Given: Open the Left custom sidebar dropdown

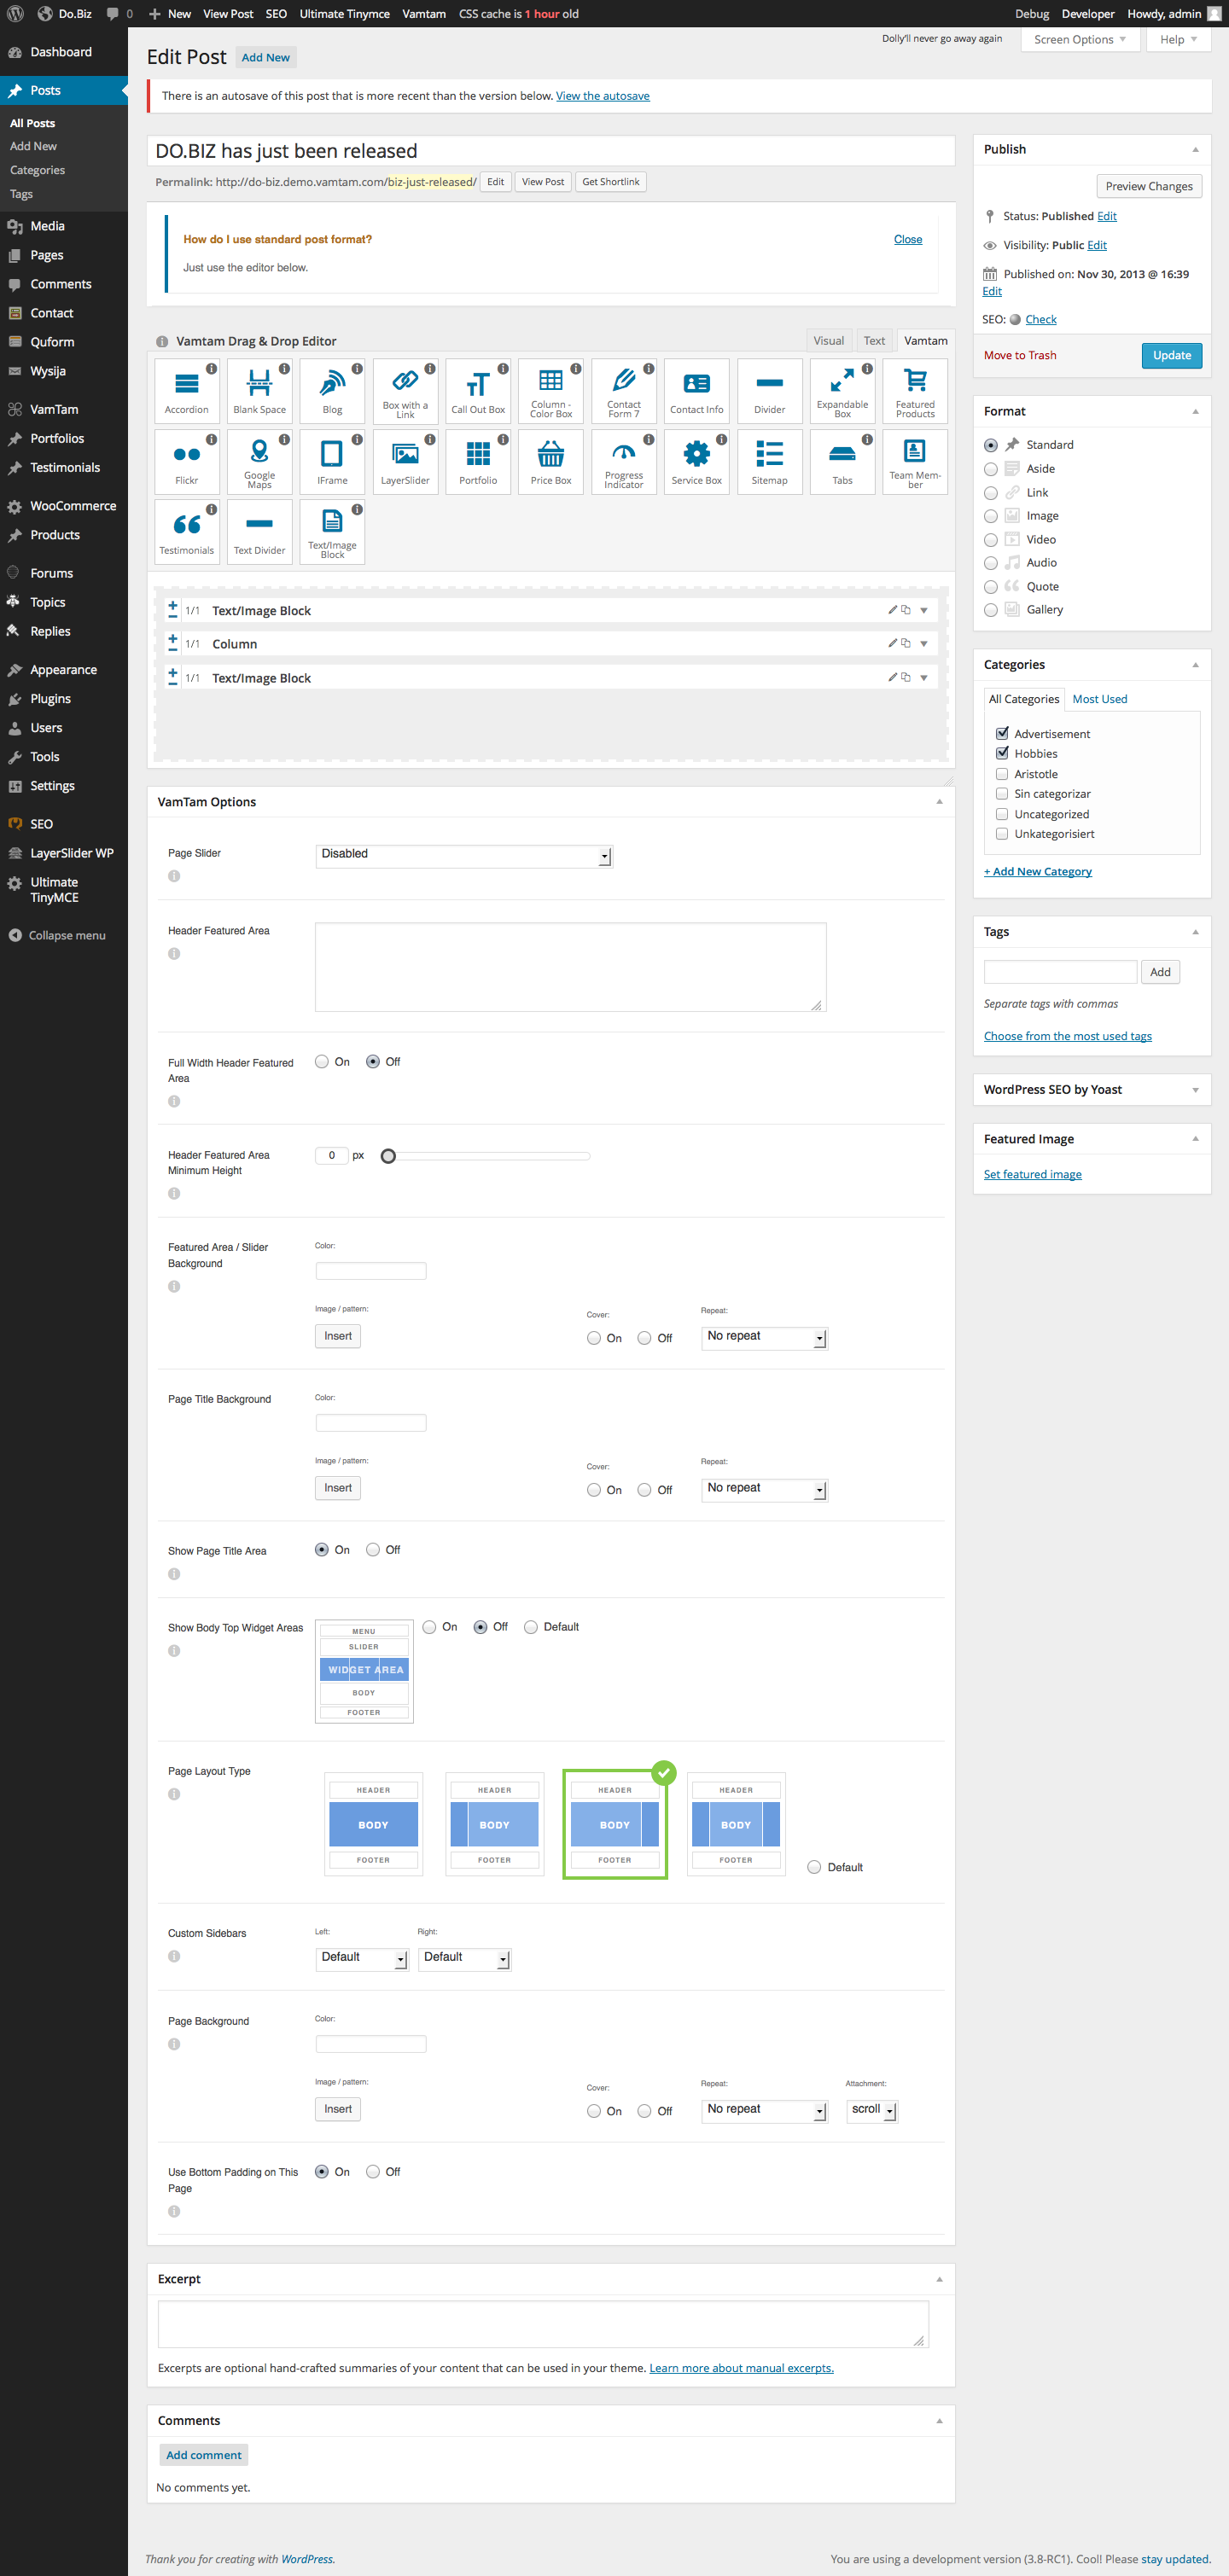Looking at the screenshot, I should click(362, 1958).
